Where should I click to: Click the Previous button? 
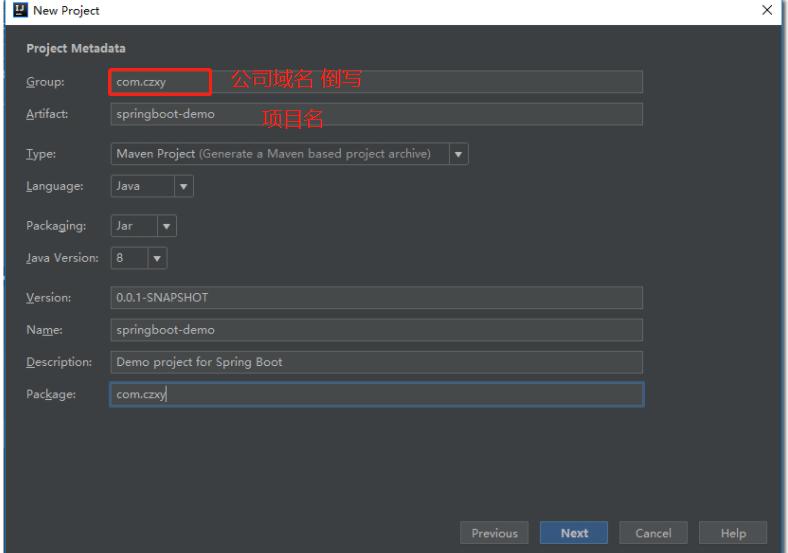pyautogui.click(x=495, y=533)
